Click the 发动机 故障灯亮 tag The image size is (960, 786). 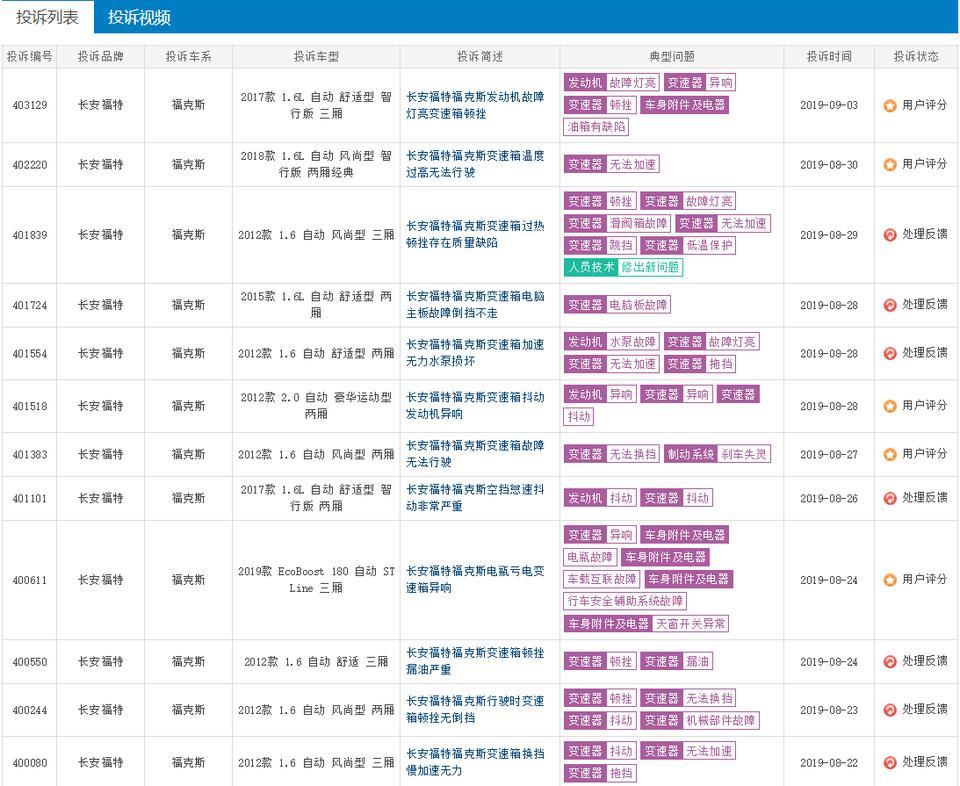click(612, 83)
